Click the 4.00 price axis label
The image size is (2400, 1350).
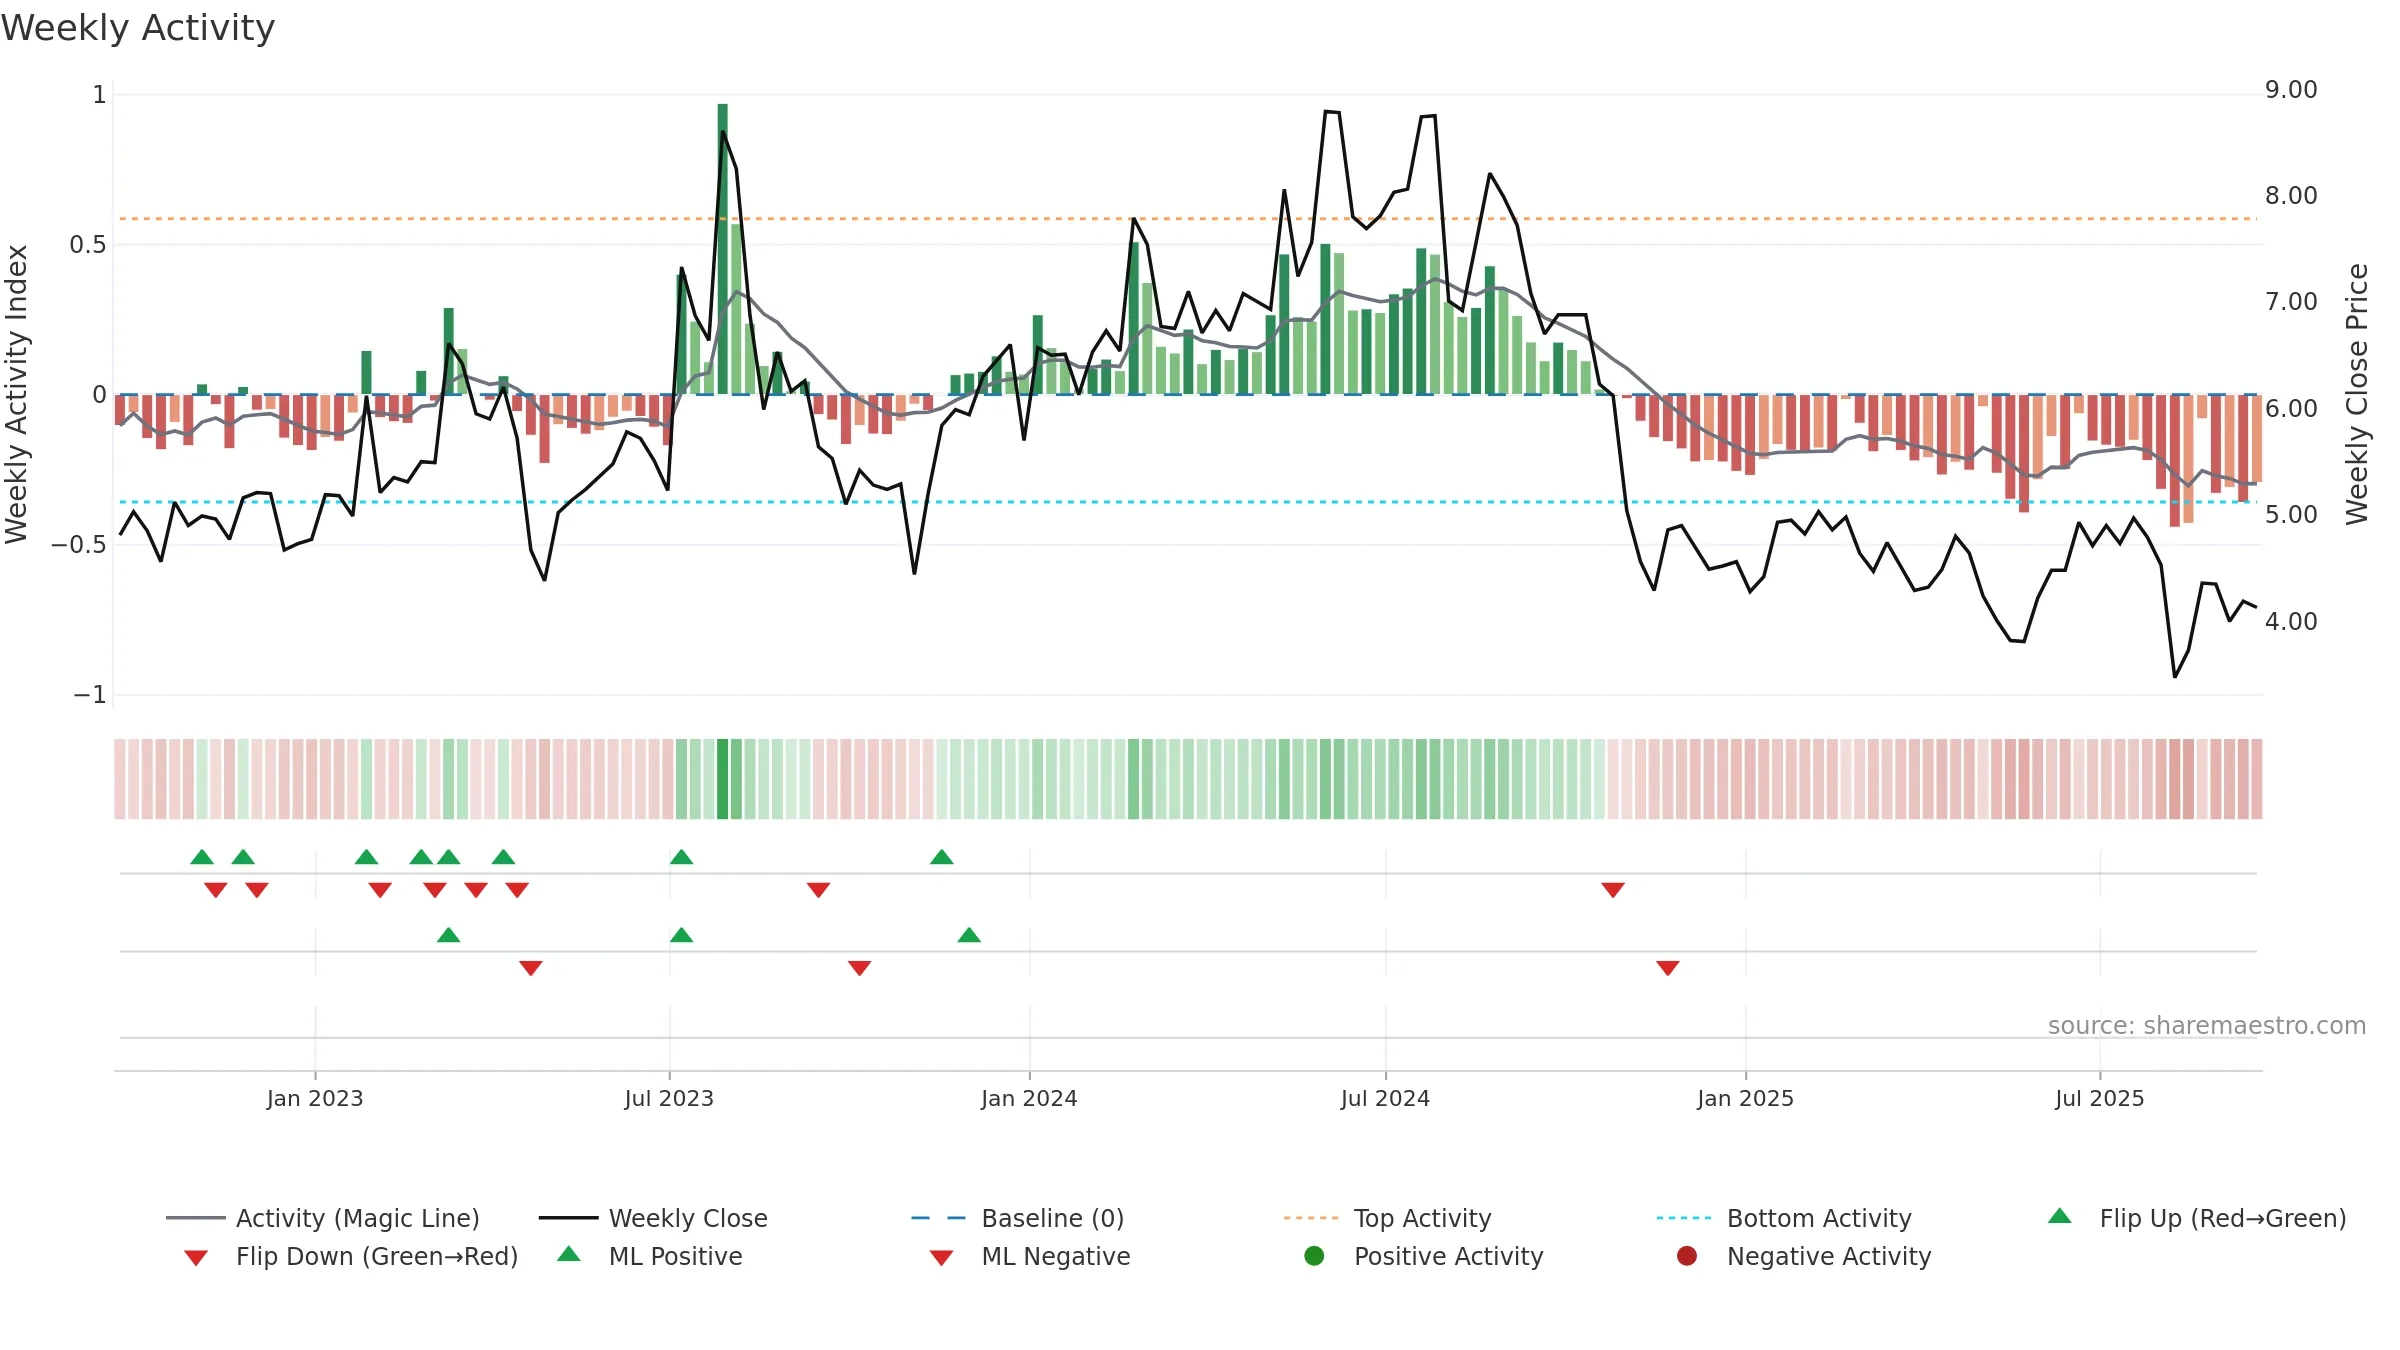click(x=2291, y=621)
